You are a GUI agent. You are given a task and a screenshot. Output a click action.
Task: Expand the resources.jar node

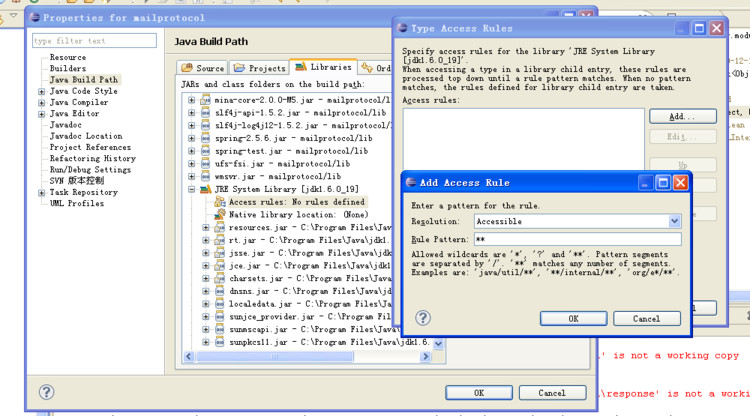tap(206, 228)
